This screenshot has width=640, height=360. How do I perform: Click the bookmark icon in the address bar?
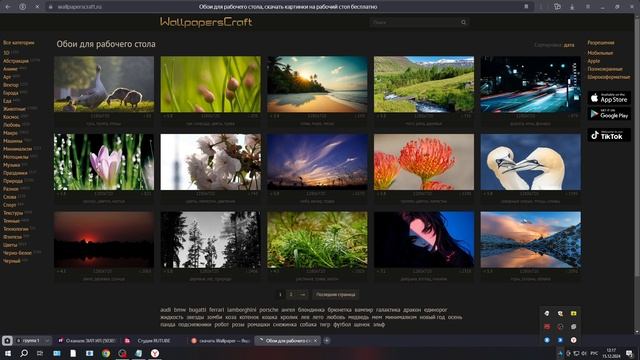pyautogui.click(x=526, y=7)
